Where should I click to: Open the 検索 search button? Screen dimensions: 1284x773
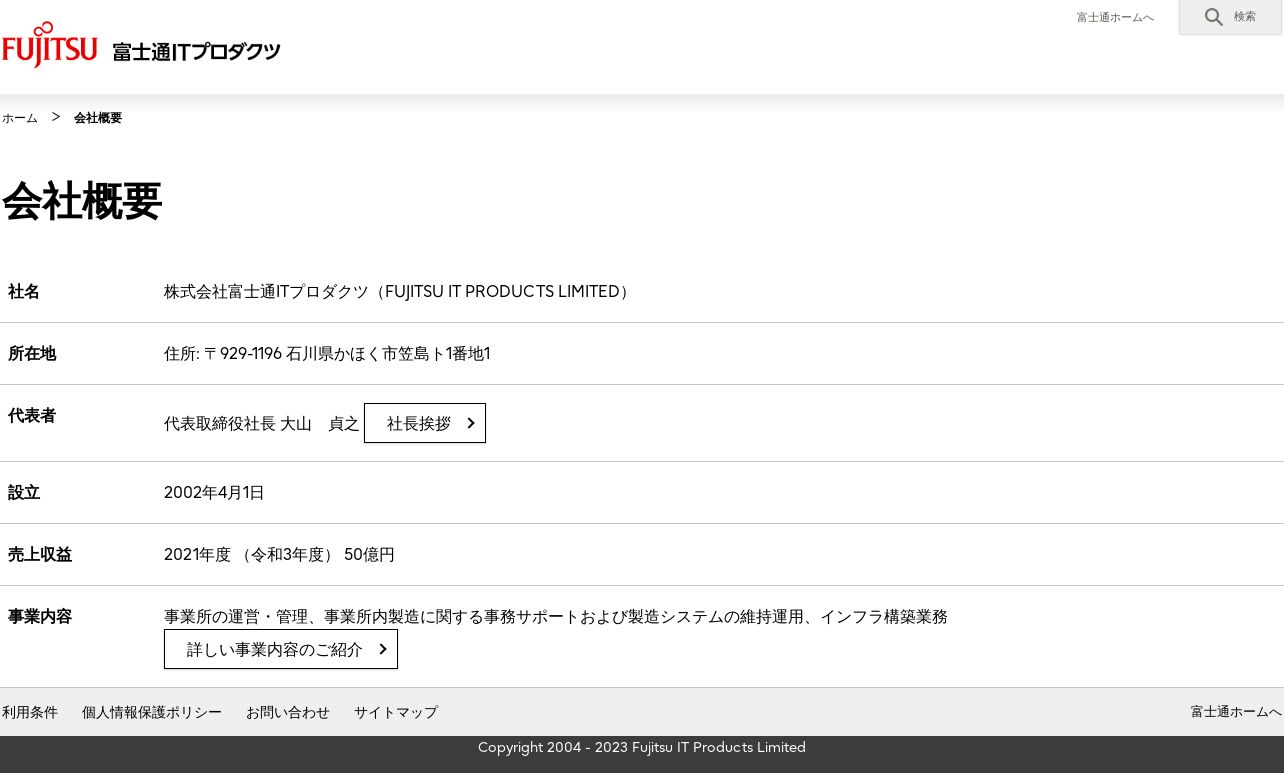pos(1230,17)
